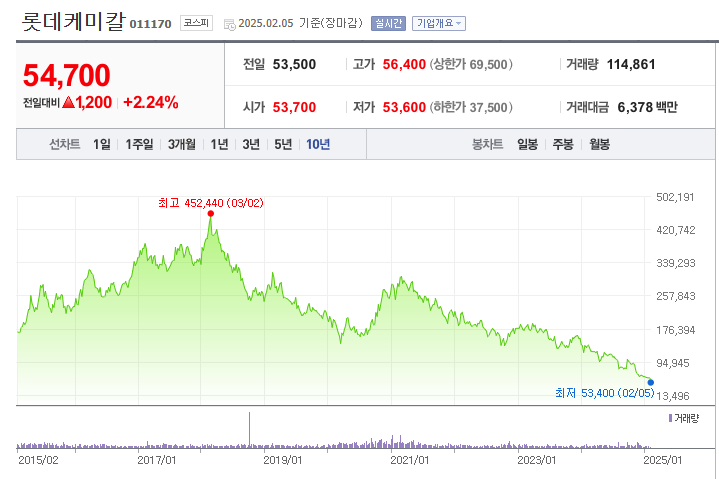Image resolution: width=719 pixels, height=479 pixels.
Task: Click the 최저 53,400 (02/05) label
Action: click(x=604, y=393)
